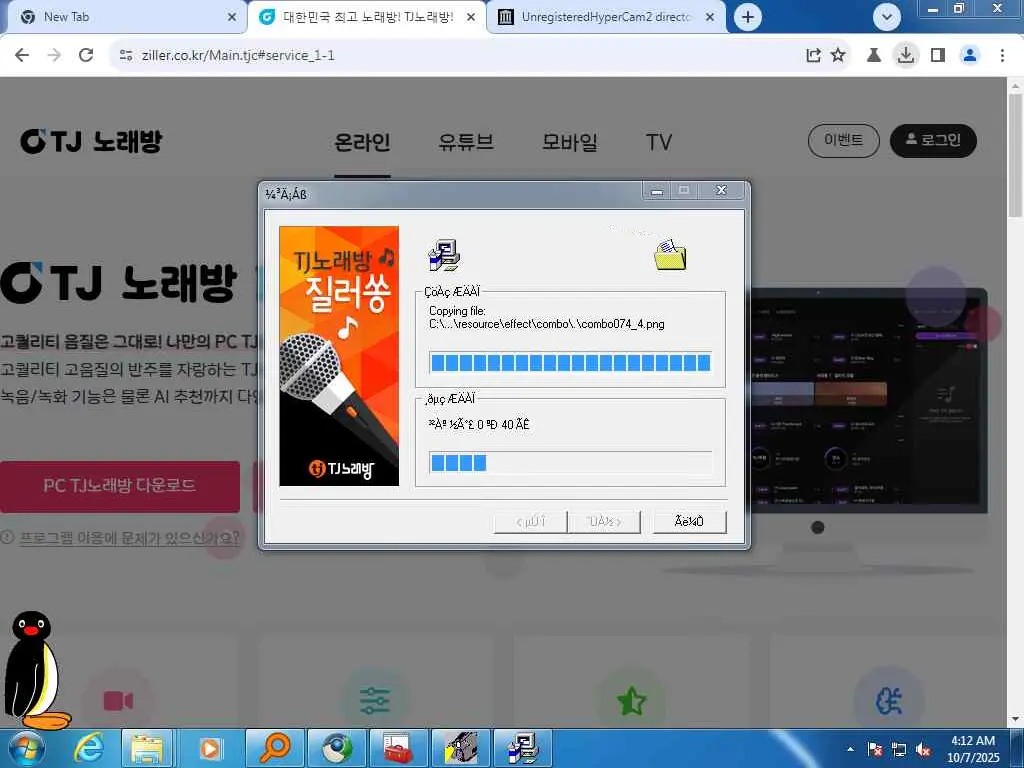Click the muted volume tray icon
The image size is (1024, 768).
(x=923, y=749)
